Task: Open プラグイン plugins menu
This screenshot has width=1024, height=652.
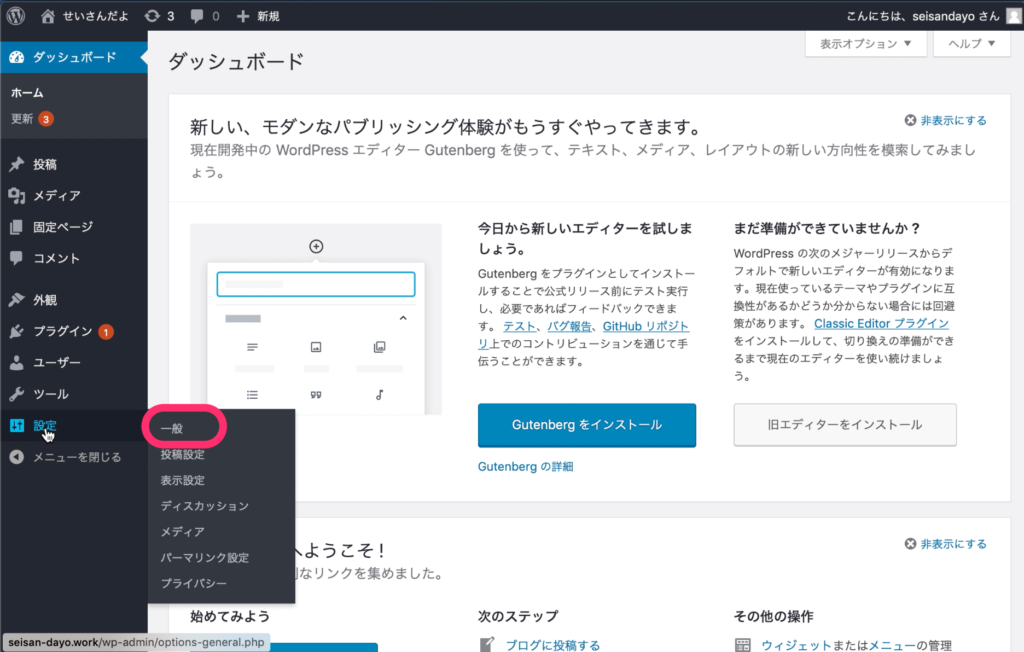Action: [x=62, y=331]
